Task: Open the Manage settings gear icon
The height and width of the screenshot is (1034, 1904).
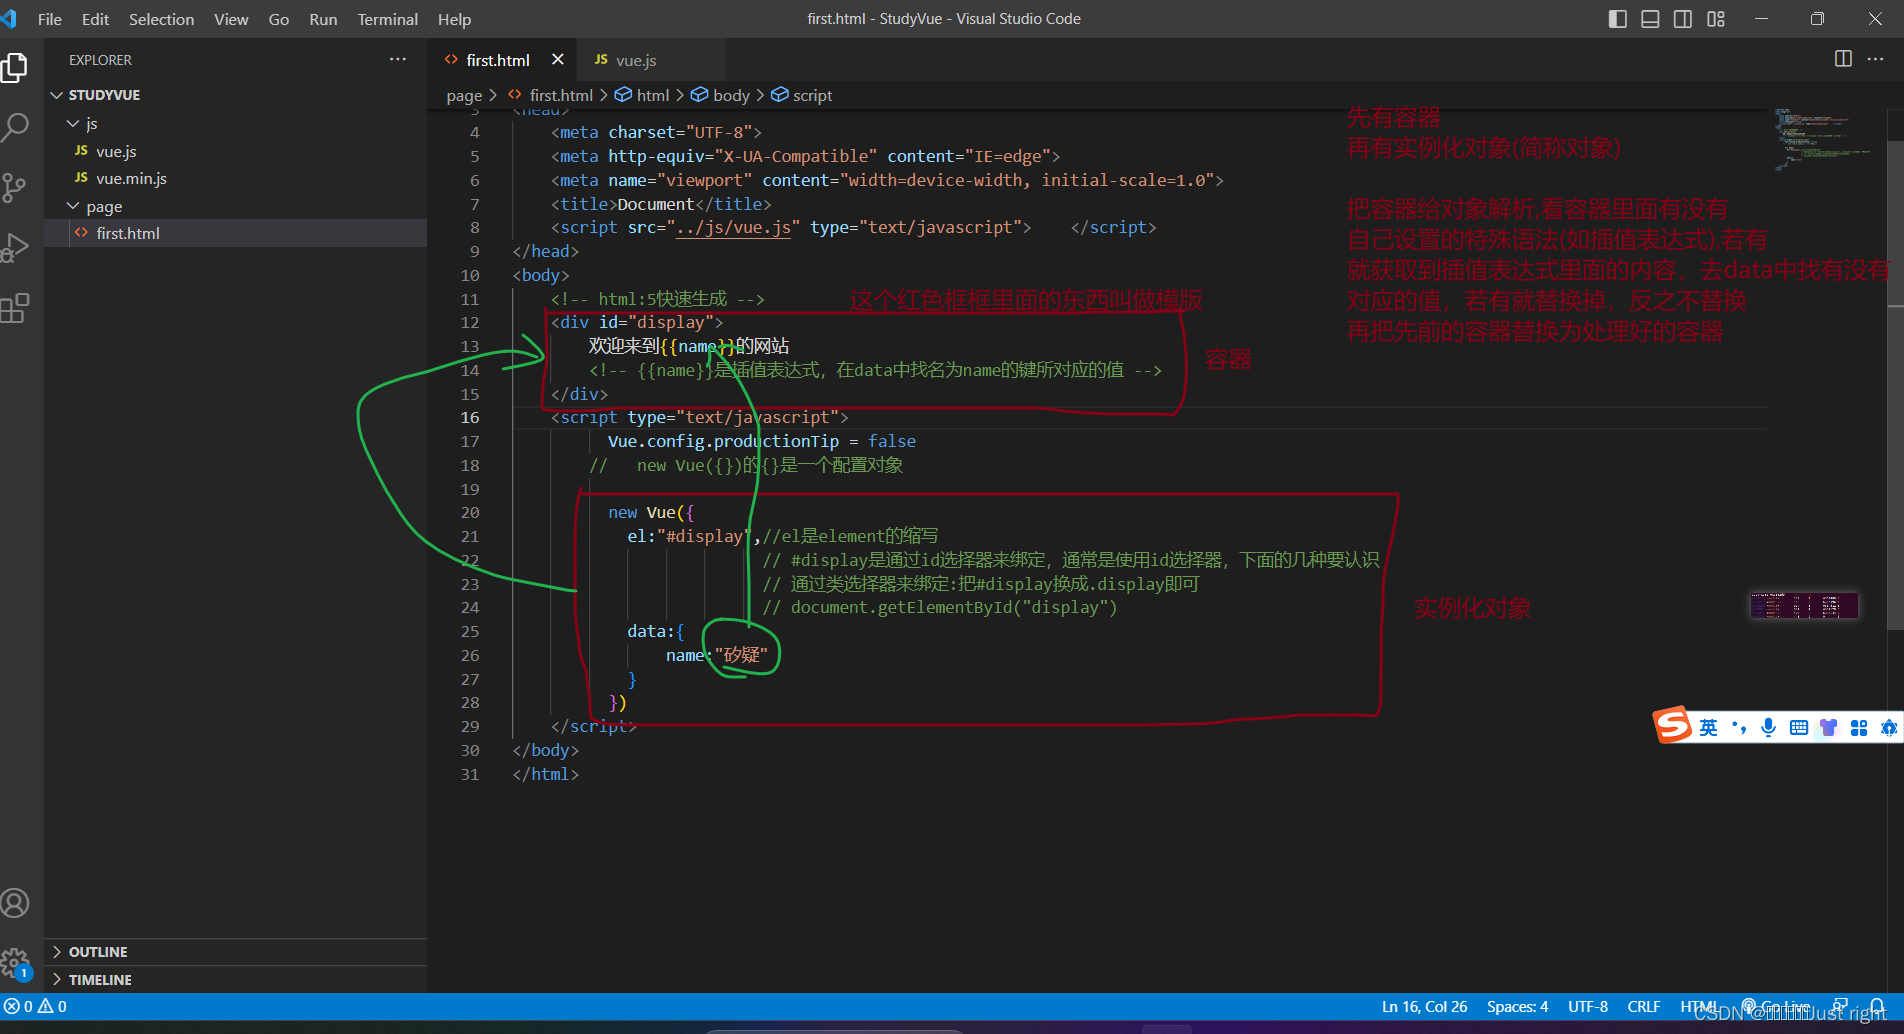Action: [x=15, y=963]
